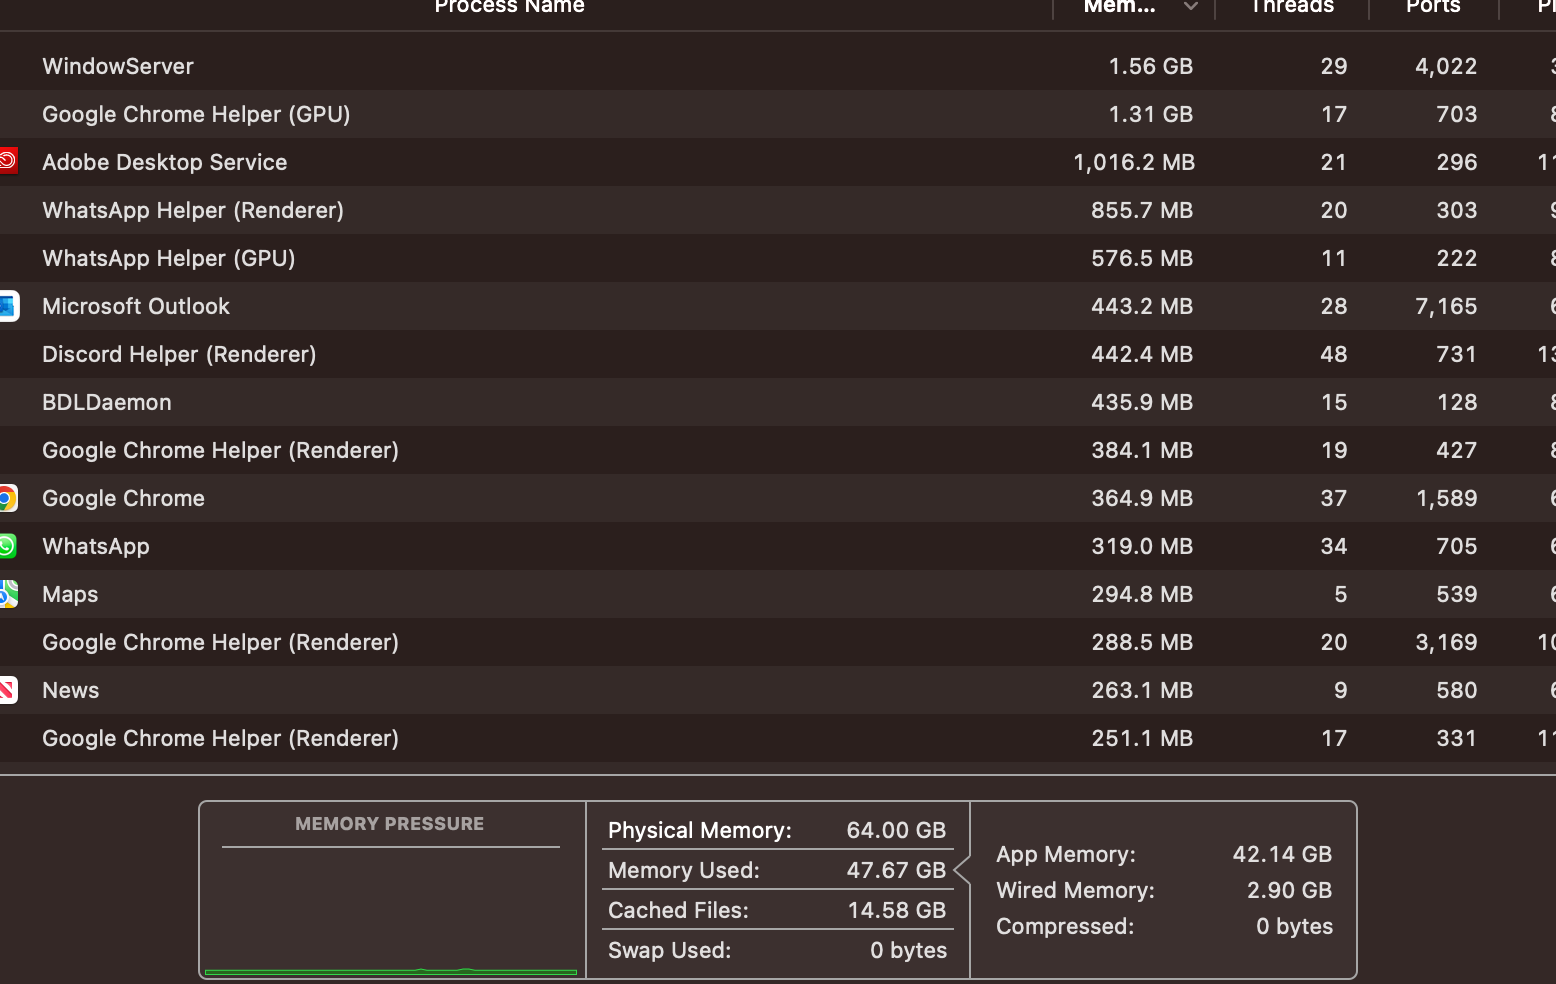The height and width of the screenshot is (984, 1556).
Task: Select Chrome Helper (Renderer) using 251.1 MB
Action: 220,738
